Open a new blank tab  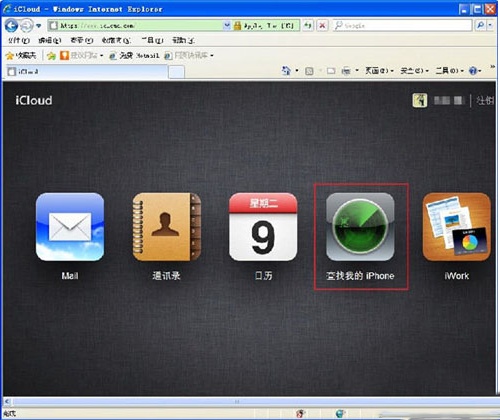[176, 72]
